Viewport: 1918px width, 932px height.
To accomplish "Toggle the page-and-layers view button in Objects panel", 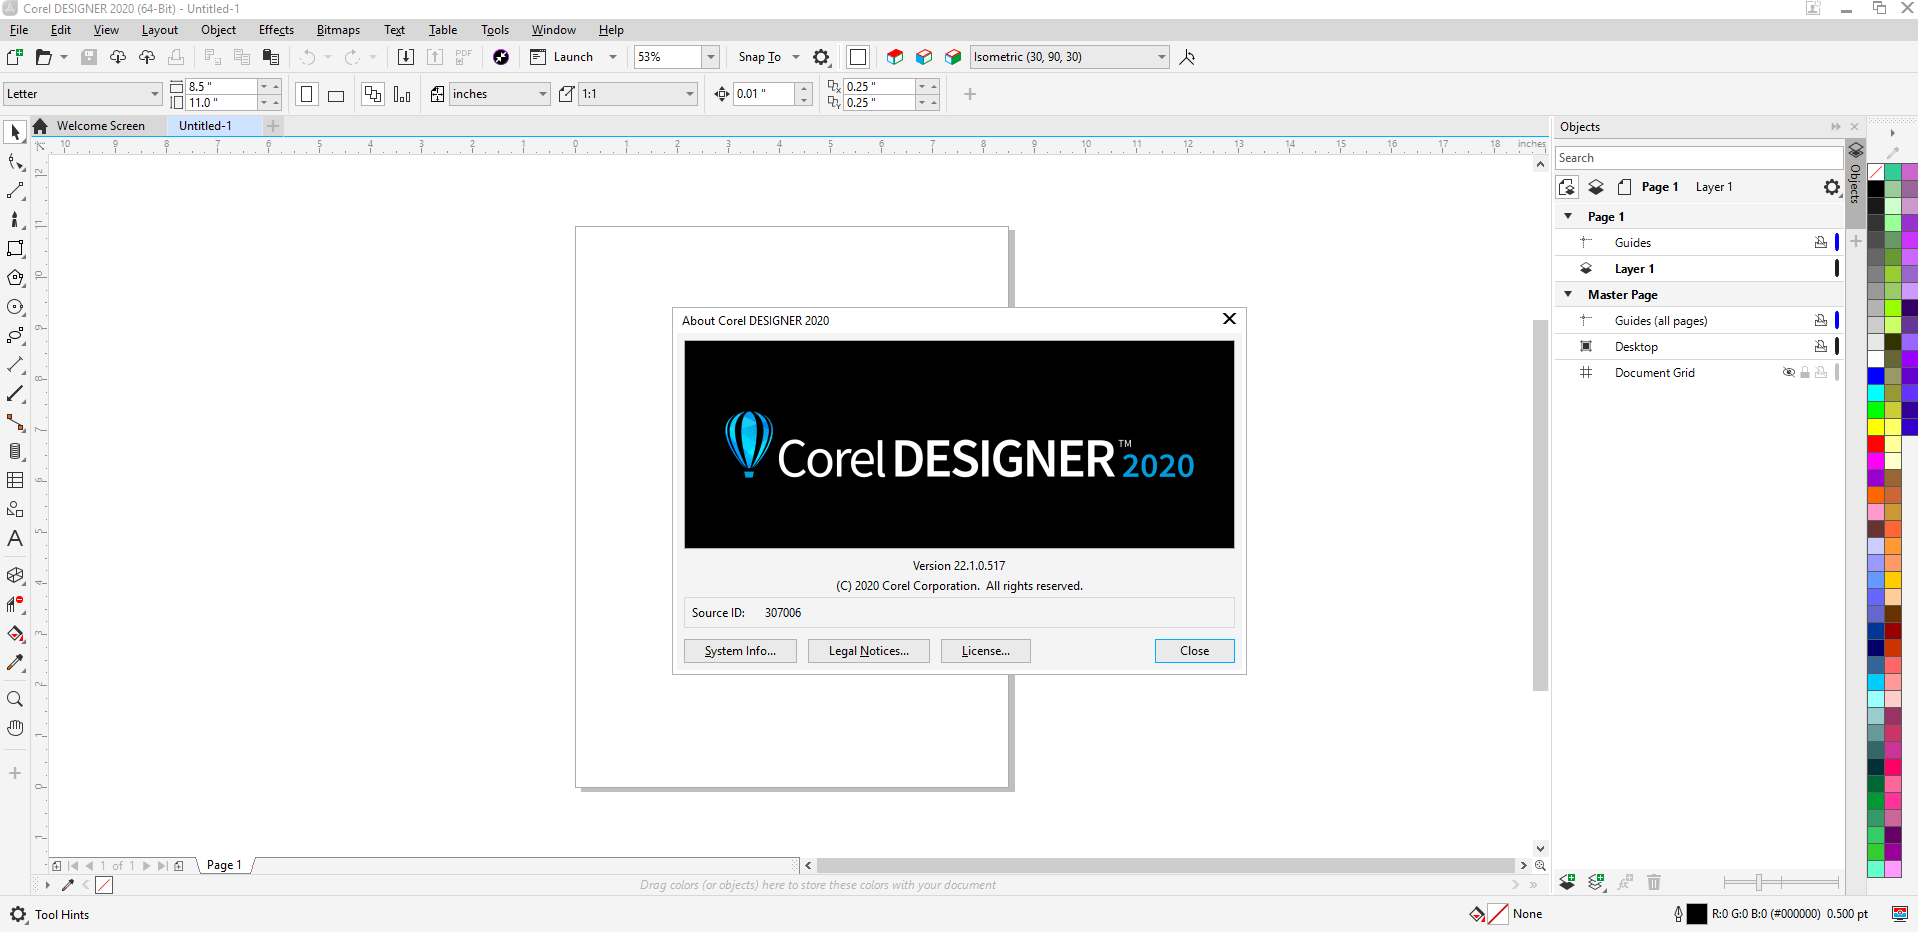I will [x=1567, y=187].
